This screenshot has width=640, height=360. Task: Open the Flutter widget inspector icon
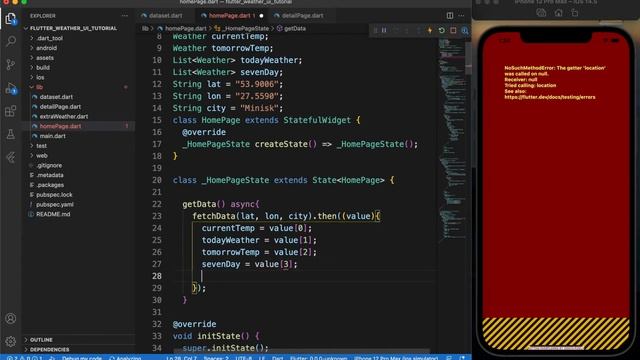click(465, 30)
